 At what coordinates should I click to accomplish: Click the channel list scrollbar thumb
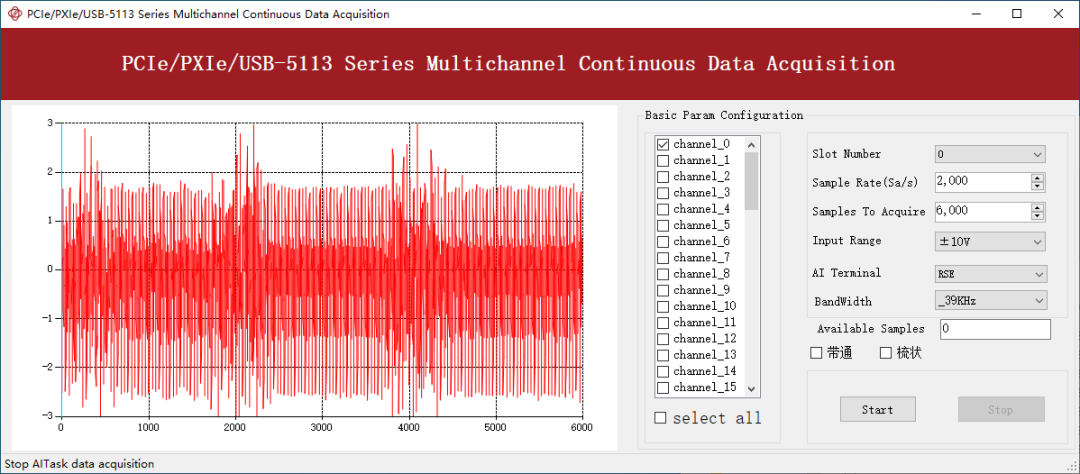751,181
